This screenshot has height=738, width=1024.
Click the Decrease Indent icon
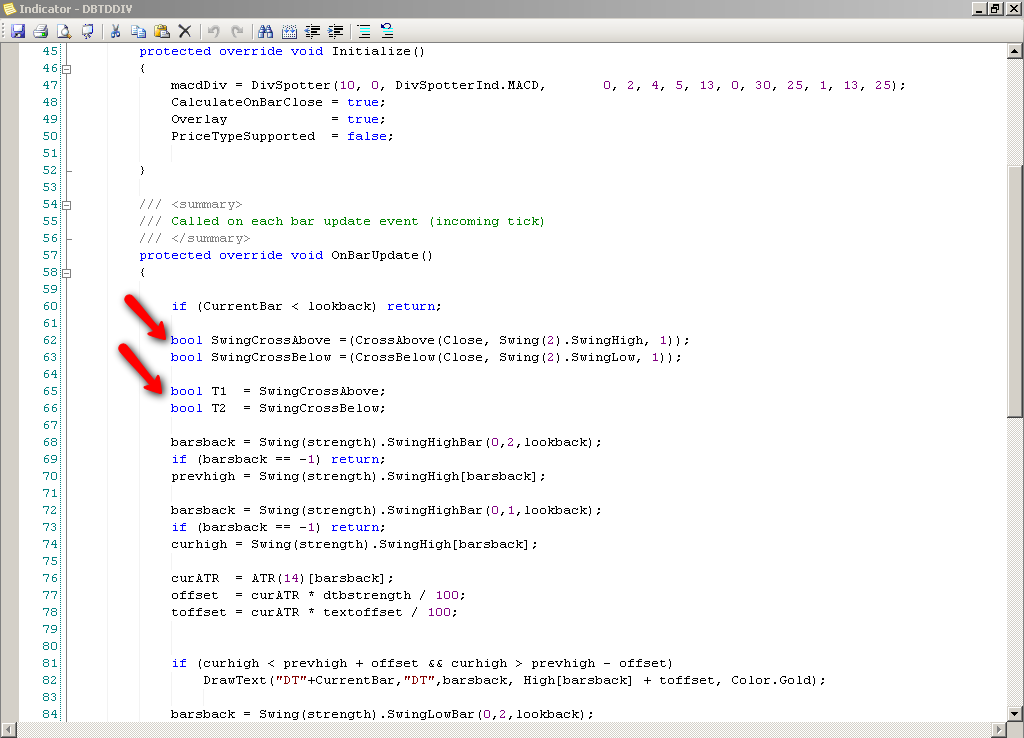point(312,31)
